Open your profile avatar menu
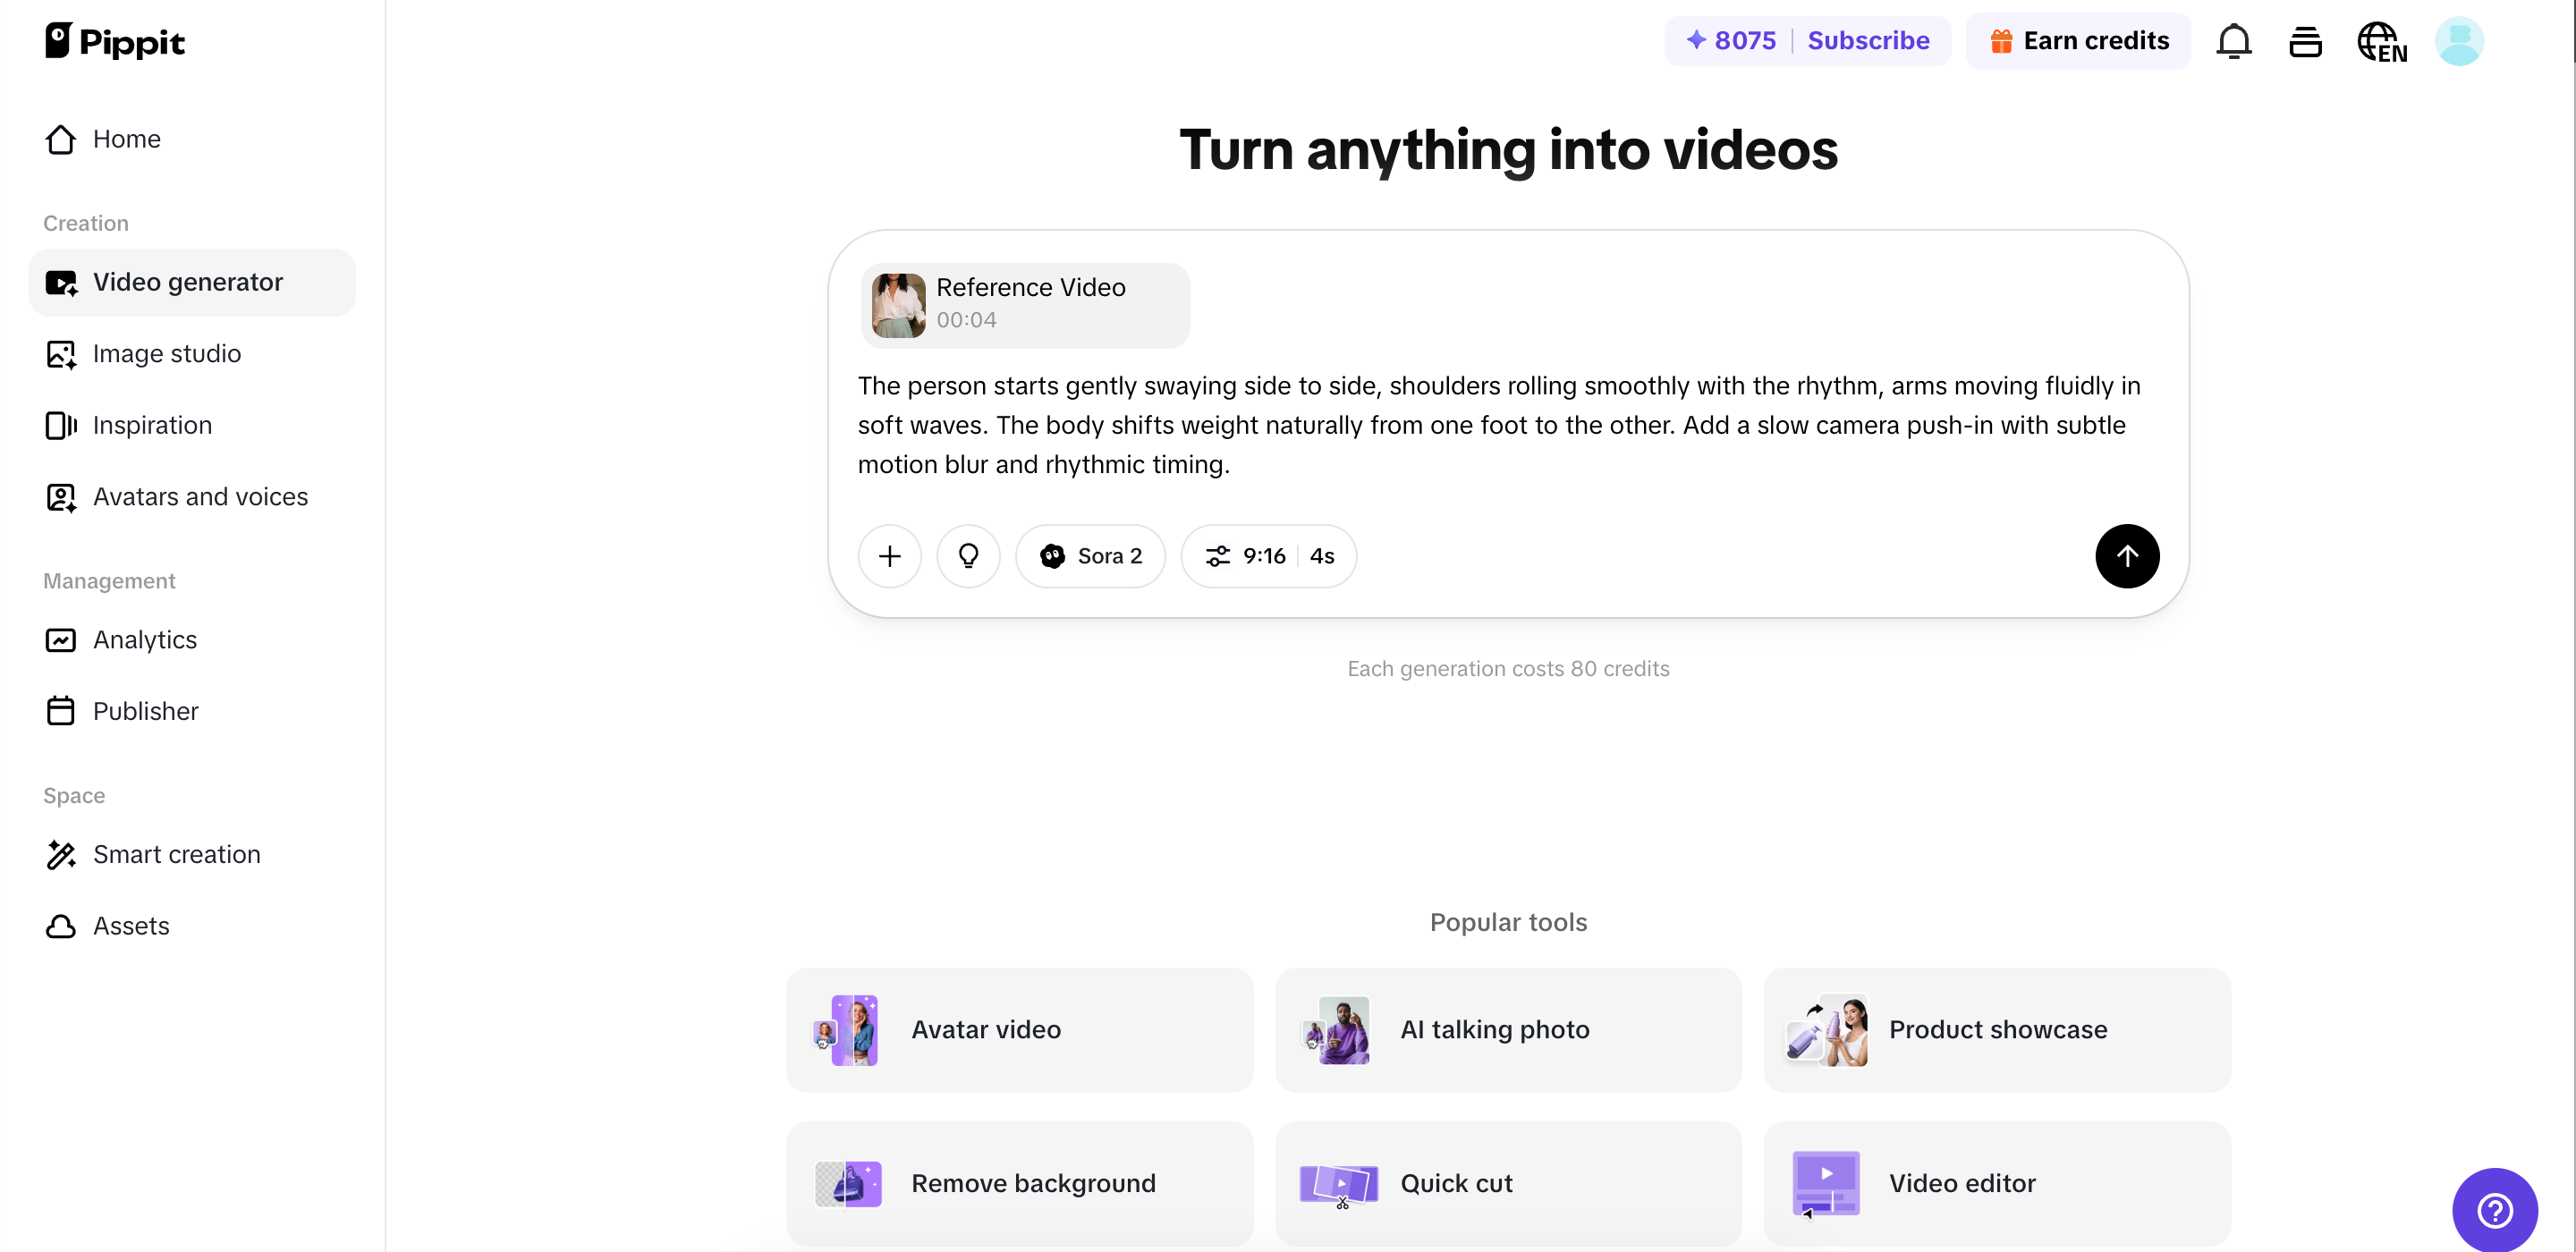2576x1252 pixels. point(2460,41)
